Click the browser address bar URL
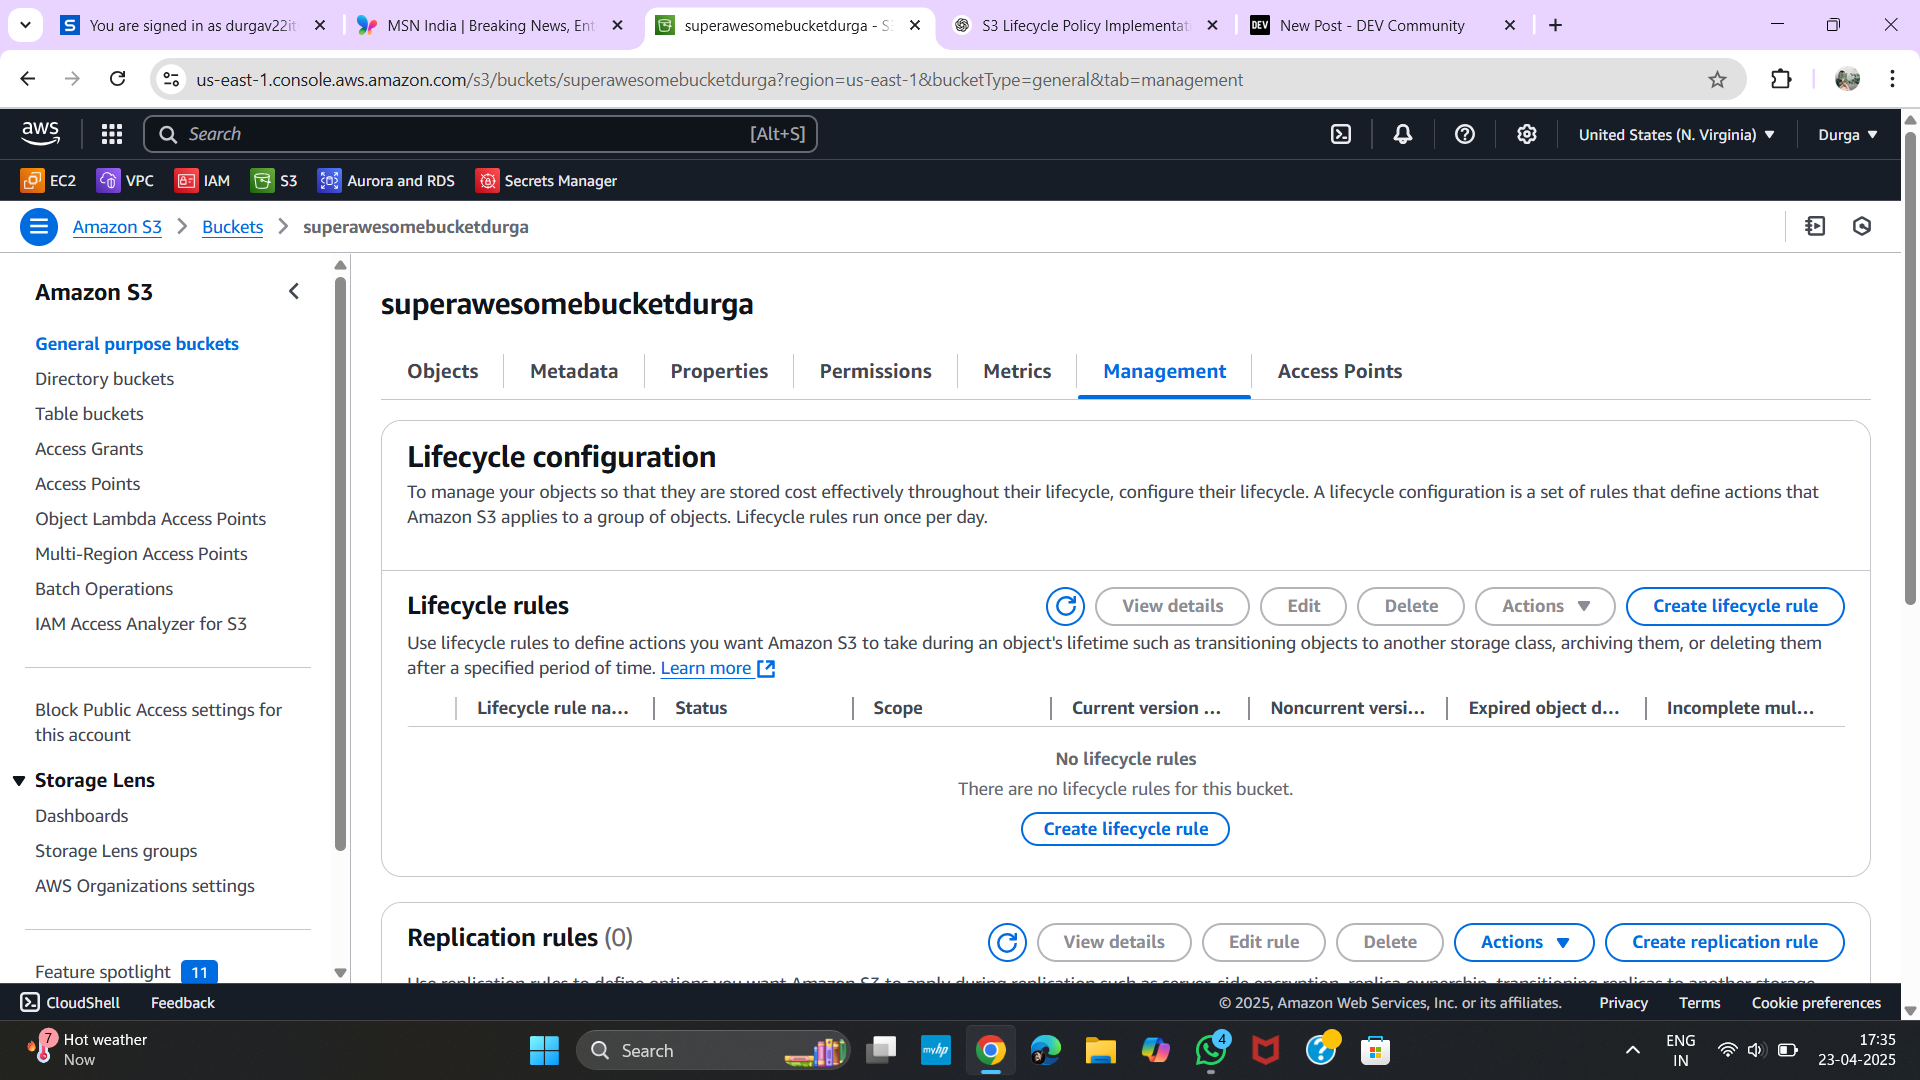The width and height of the screenshot is (1920, 1080). coord(719,80)
